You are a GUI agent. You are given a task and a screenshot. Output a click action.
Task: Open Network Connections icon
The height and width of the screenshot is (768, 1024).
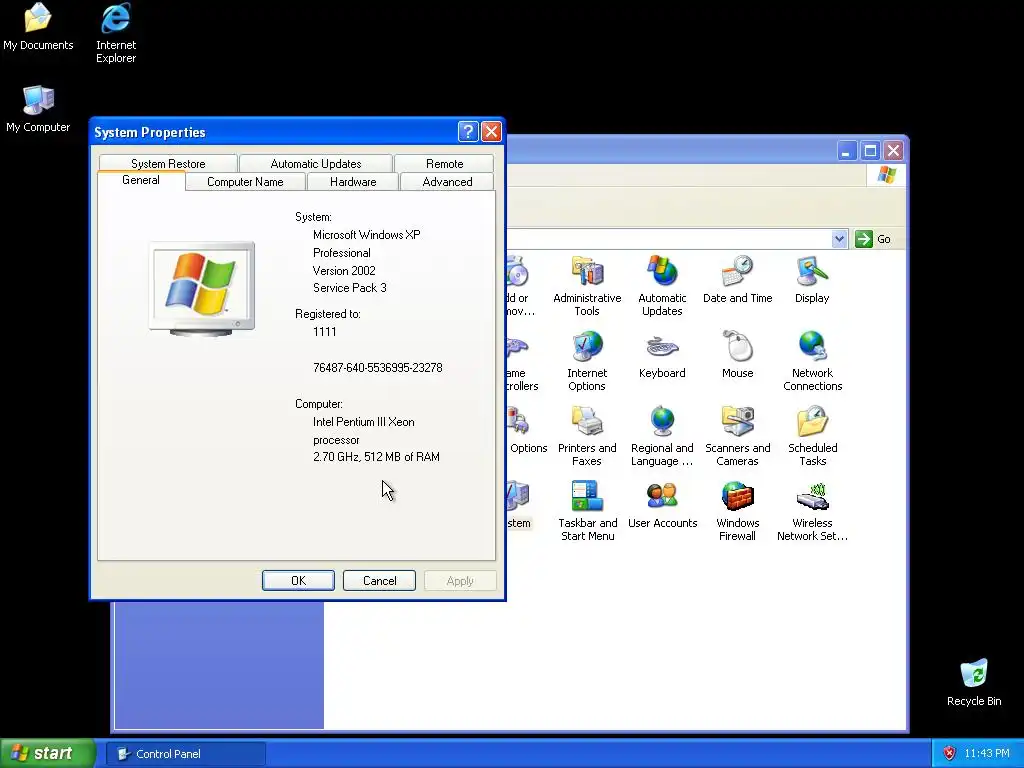click(x=812, y=361)
